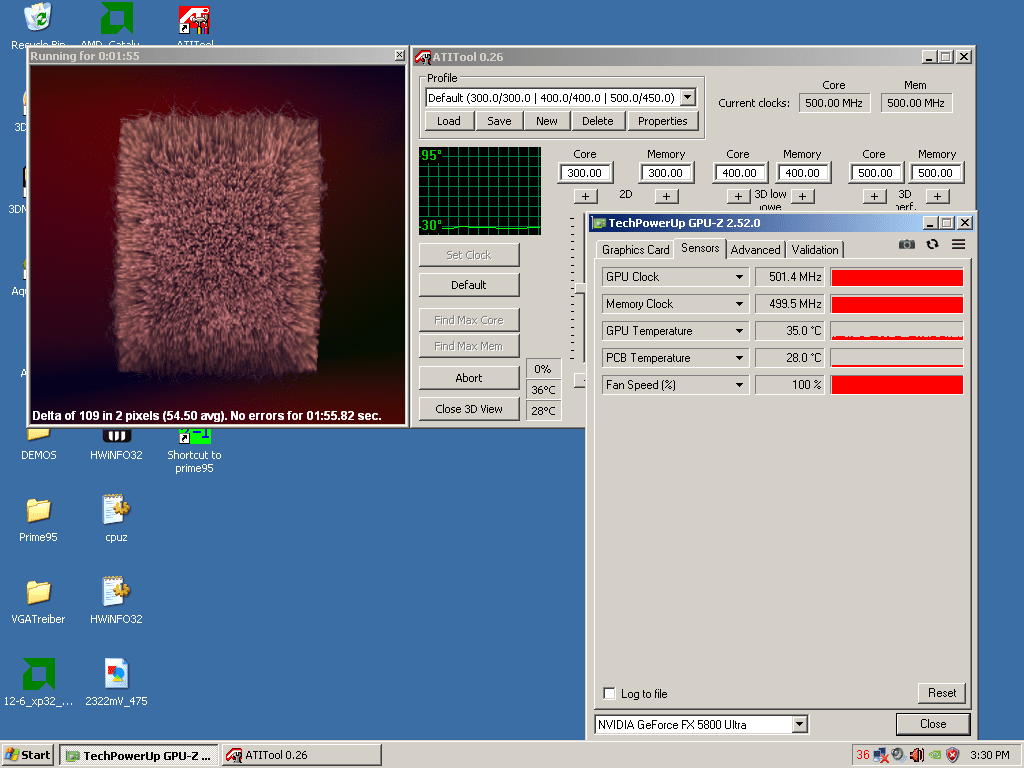Screen dimensions: 1024x768
Task: Select the HWiNFO32 settings file icon
Action: [116, 592]
